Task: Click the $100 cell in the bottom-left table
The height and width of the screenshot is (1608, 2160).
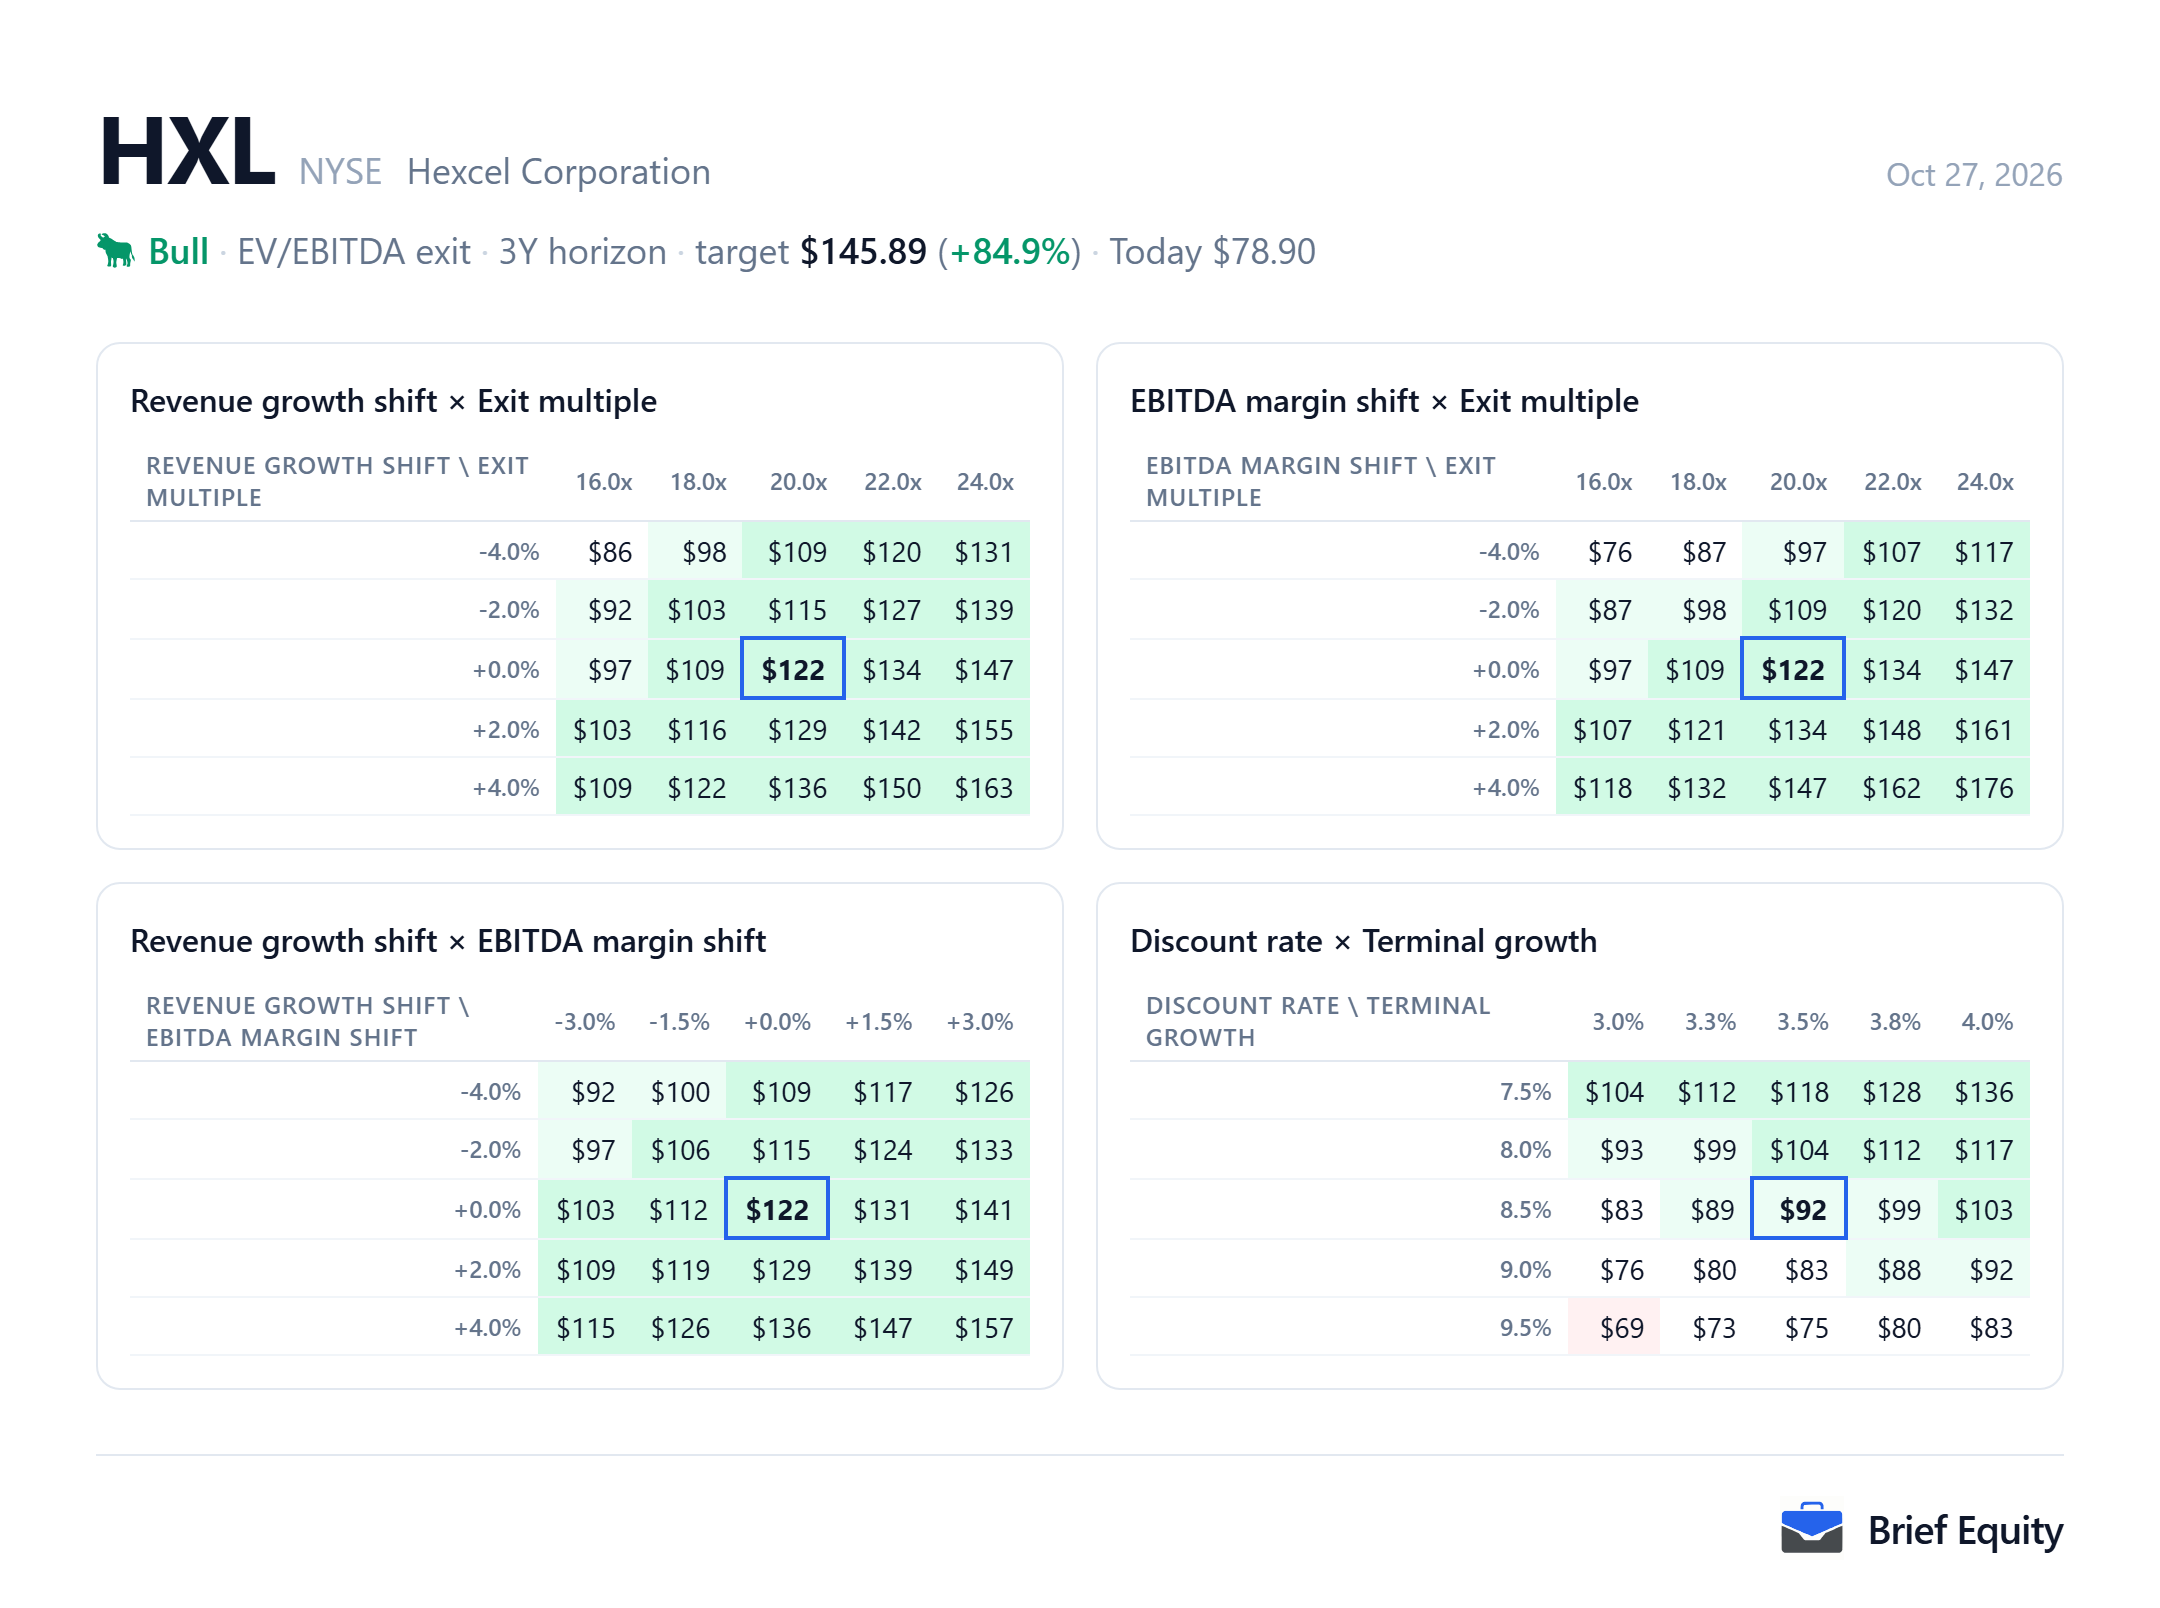Action: tap(680, 1092)
